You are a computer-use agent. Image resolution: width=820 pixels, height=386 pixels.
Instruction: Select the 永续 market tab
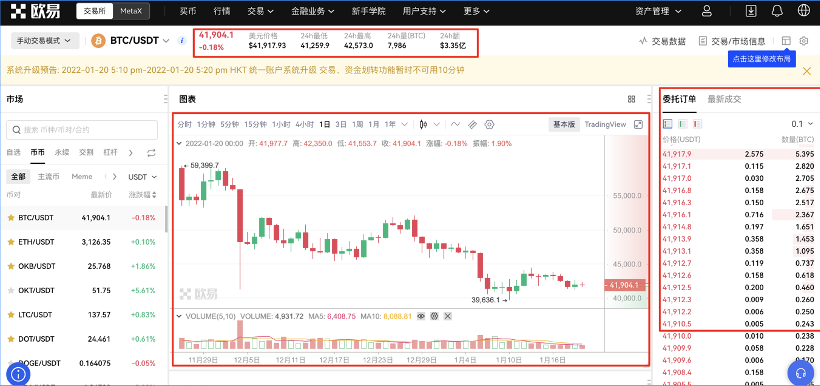[x=62, y=153]
